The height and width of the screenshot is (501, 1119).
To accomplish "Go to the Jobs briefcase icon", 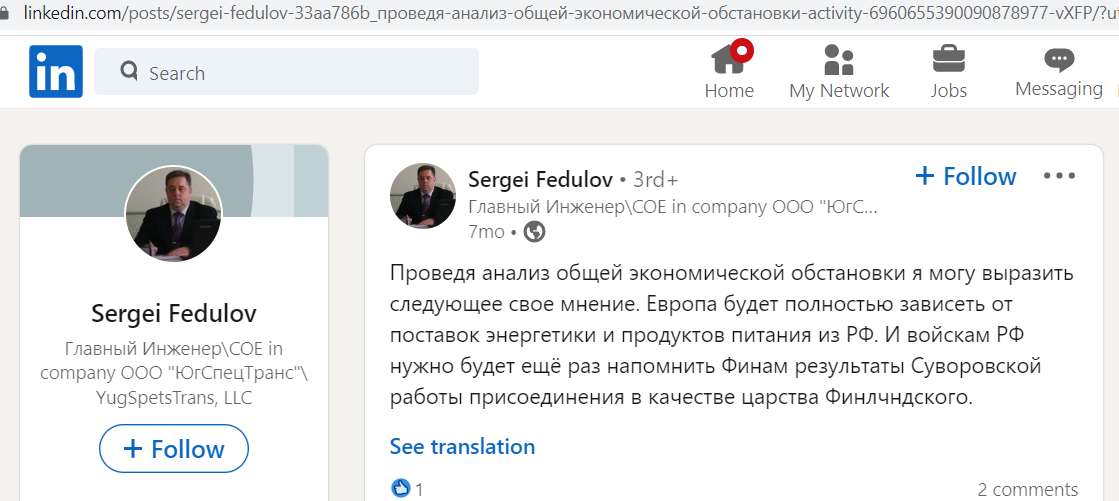I will pyautogui.click(x=948, y=59).
